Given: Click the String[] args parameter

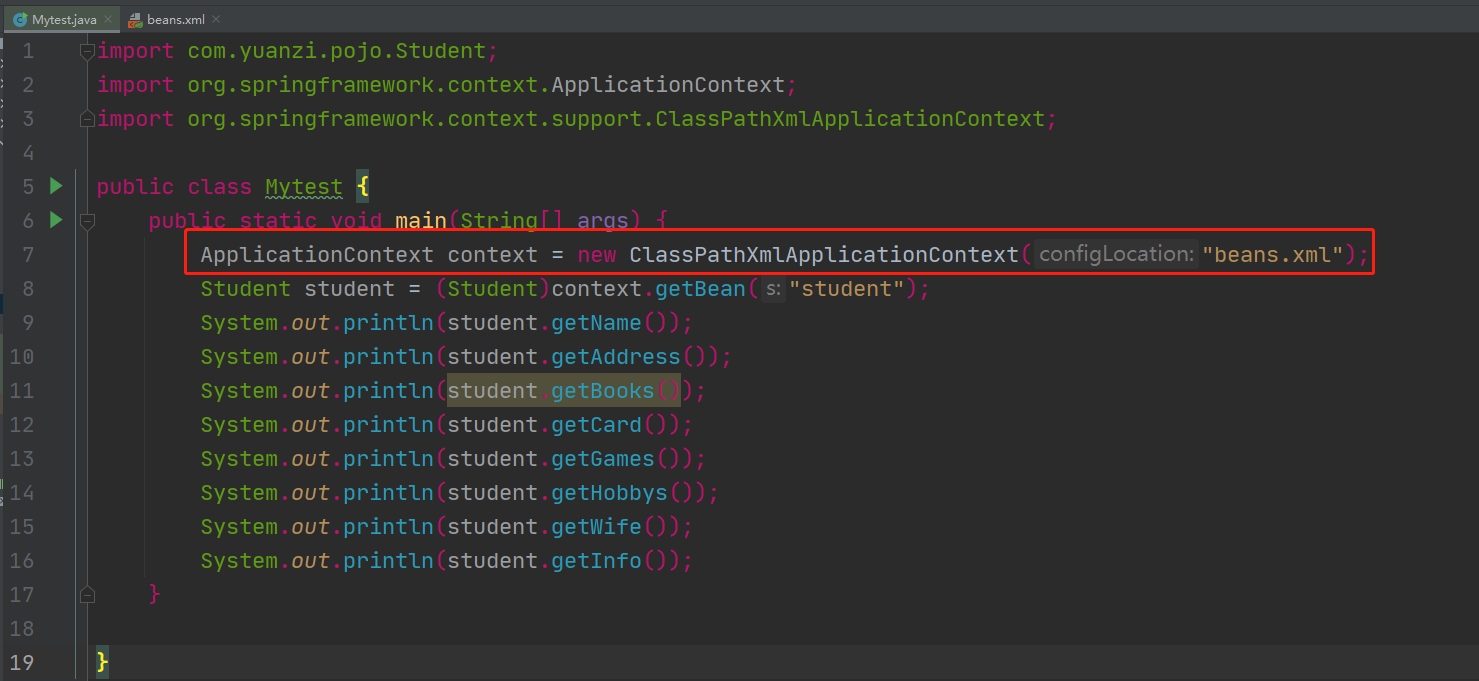Looking at the screenshot, I should tap(544, 221).
